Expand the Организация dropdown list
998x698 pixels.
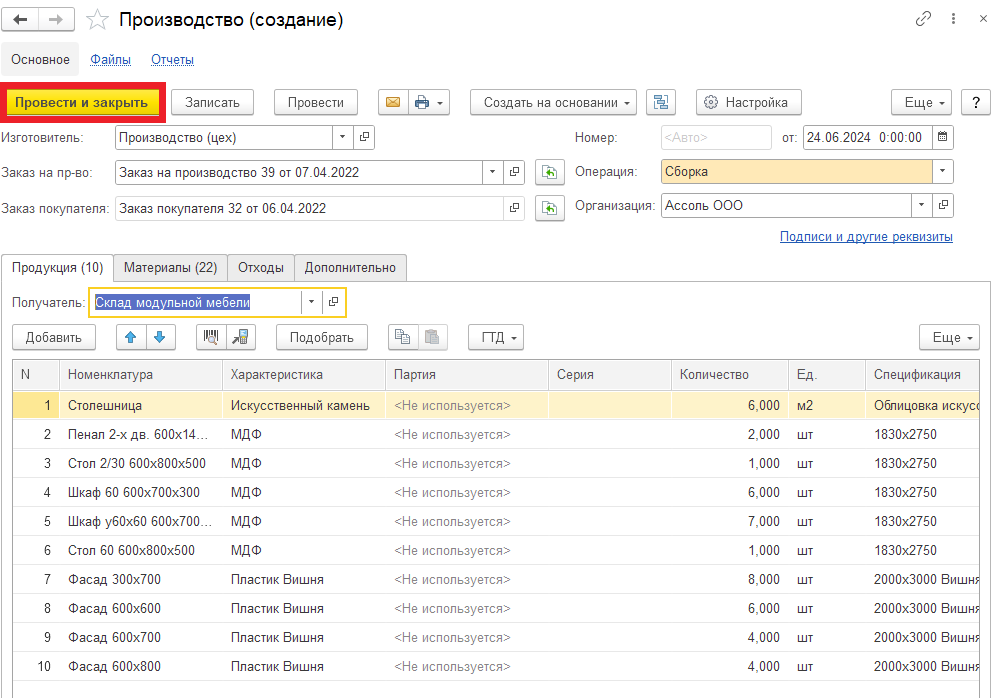922,205
